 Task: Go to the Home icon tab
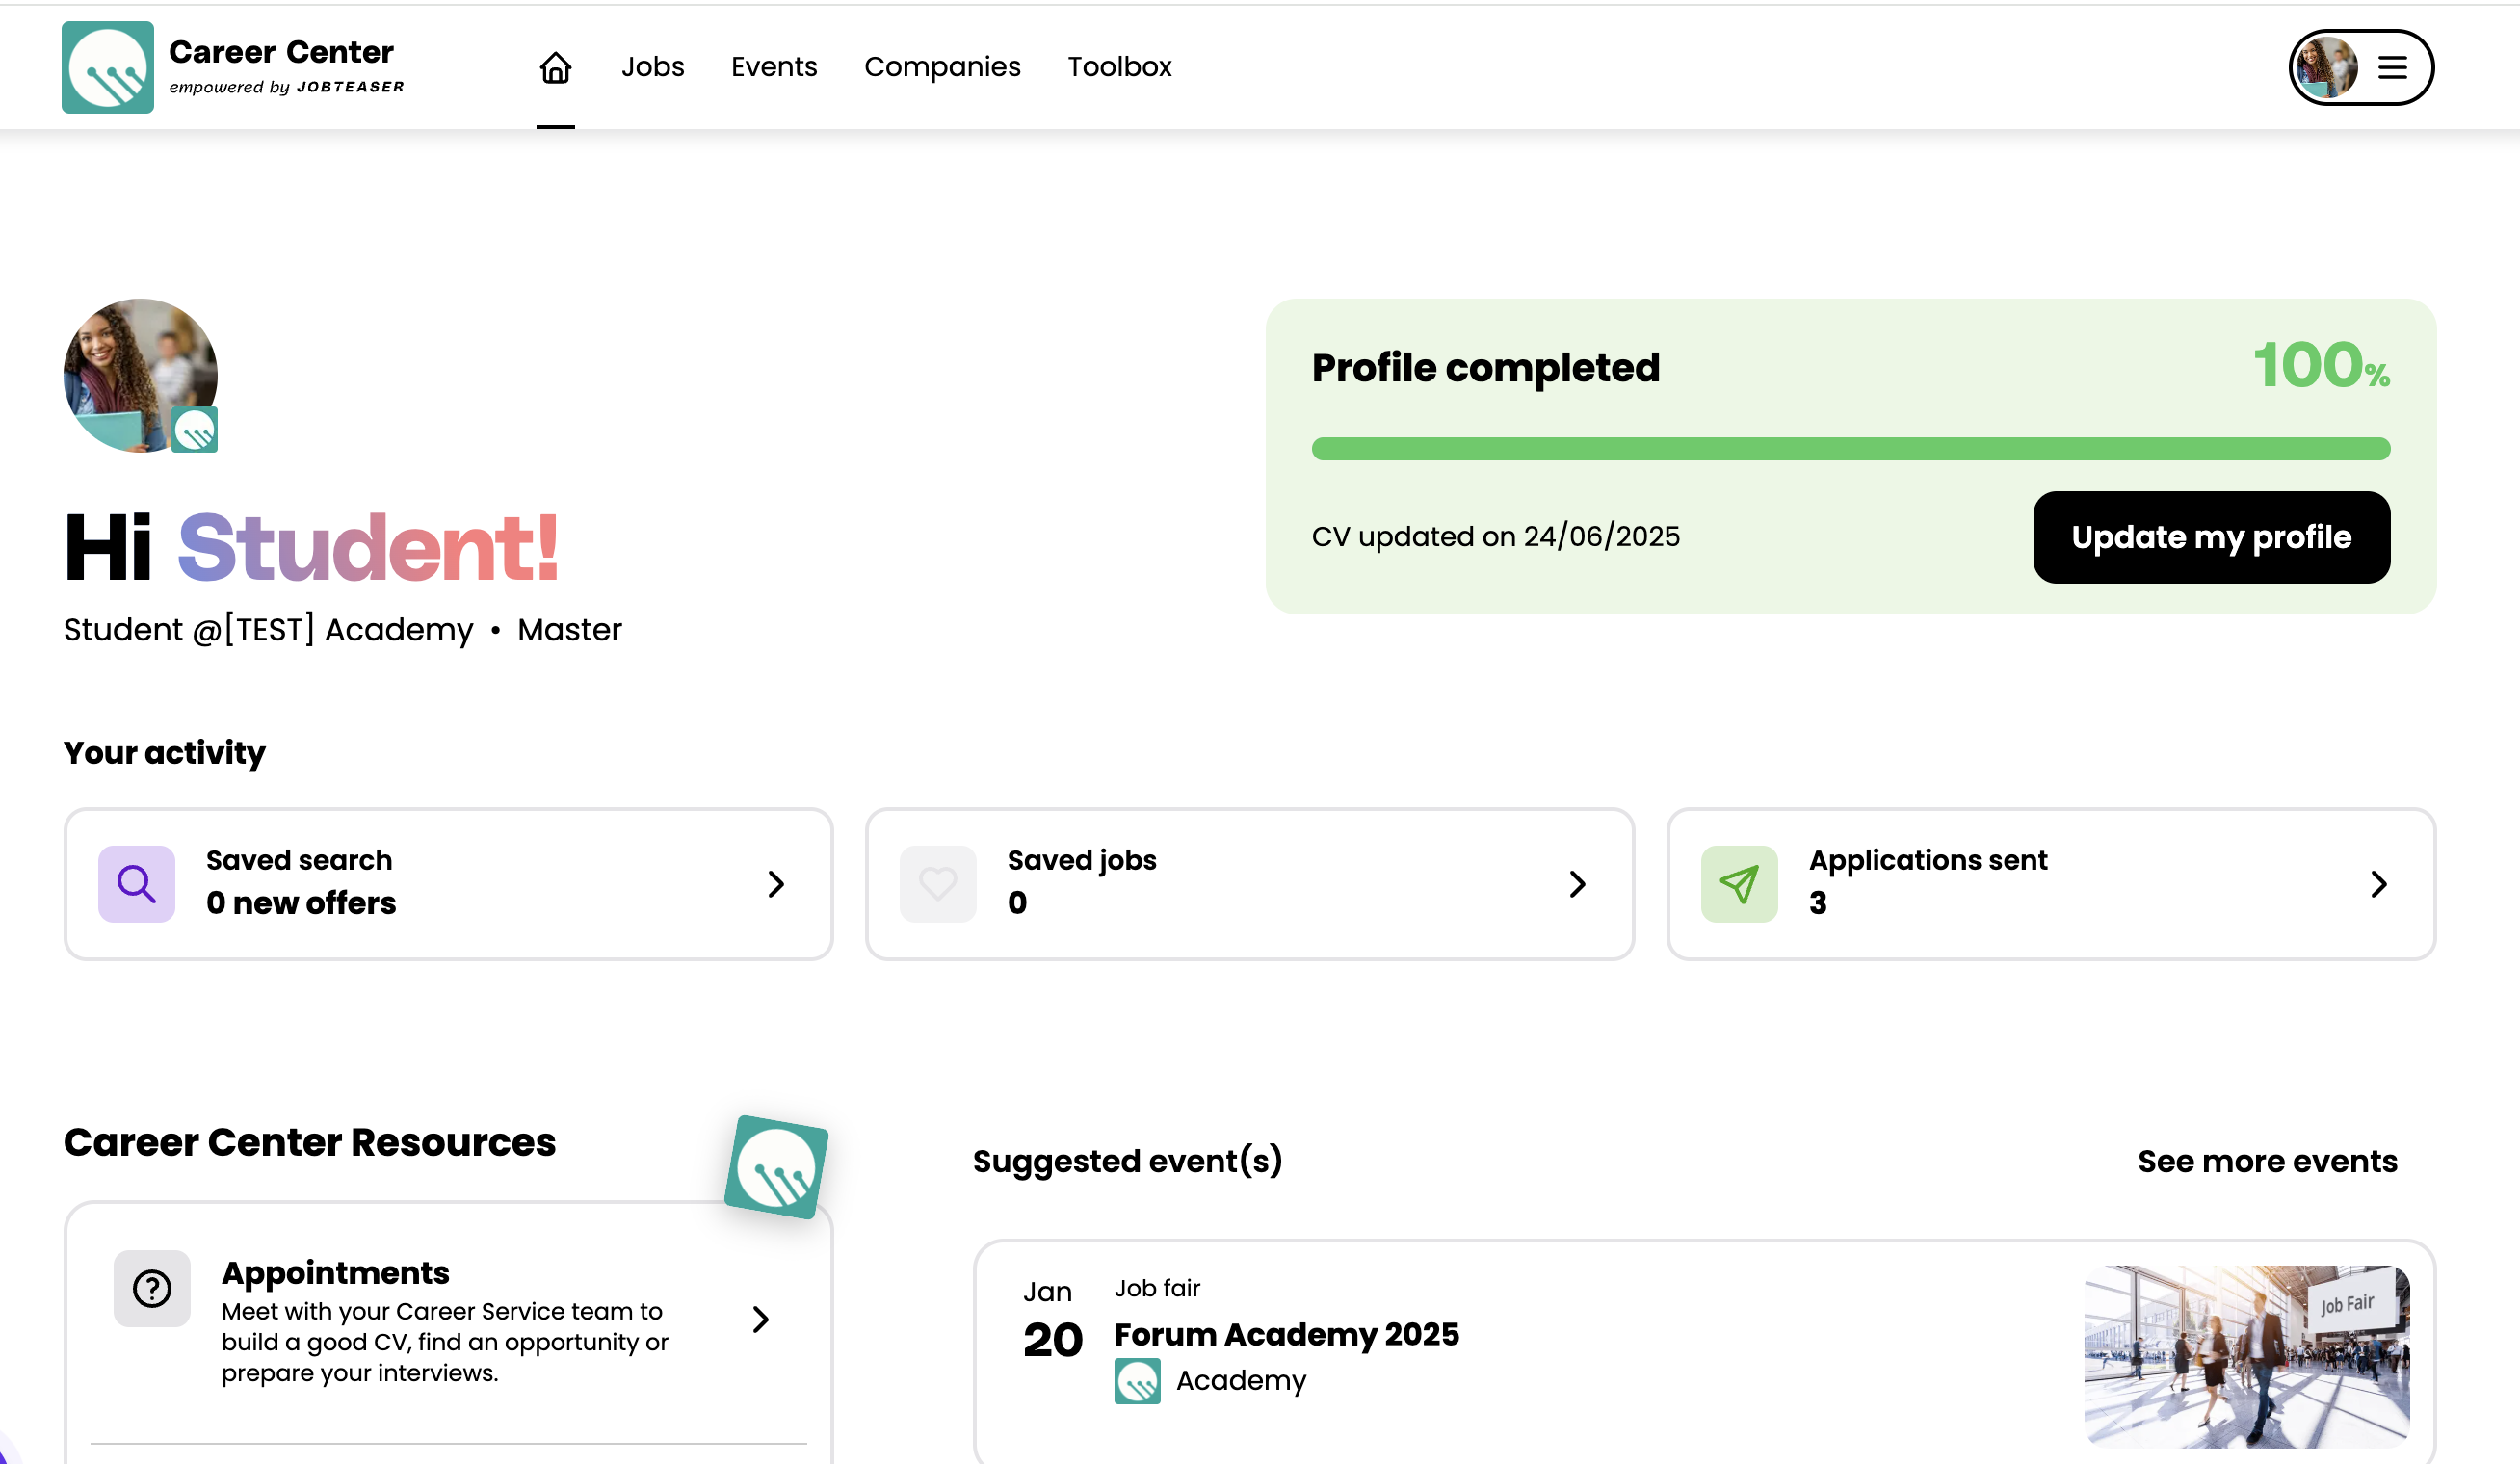click(x=555, y=67)
